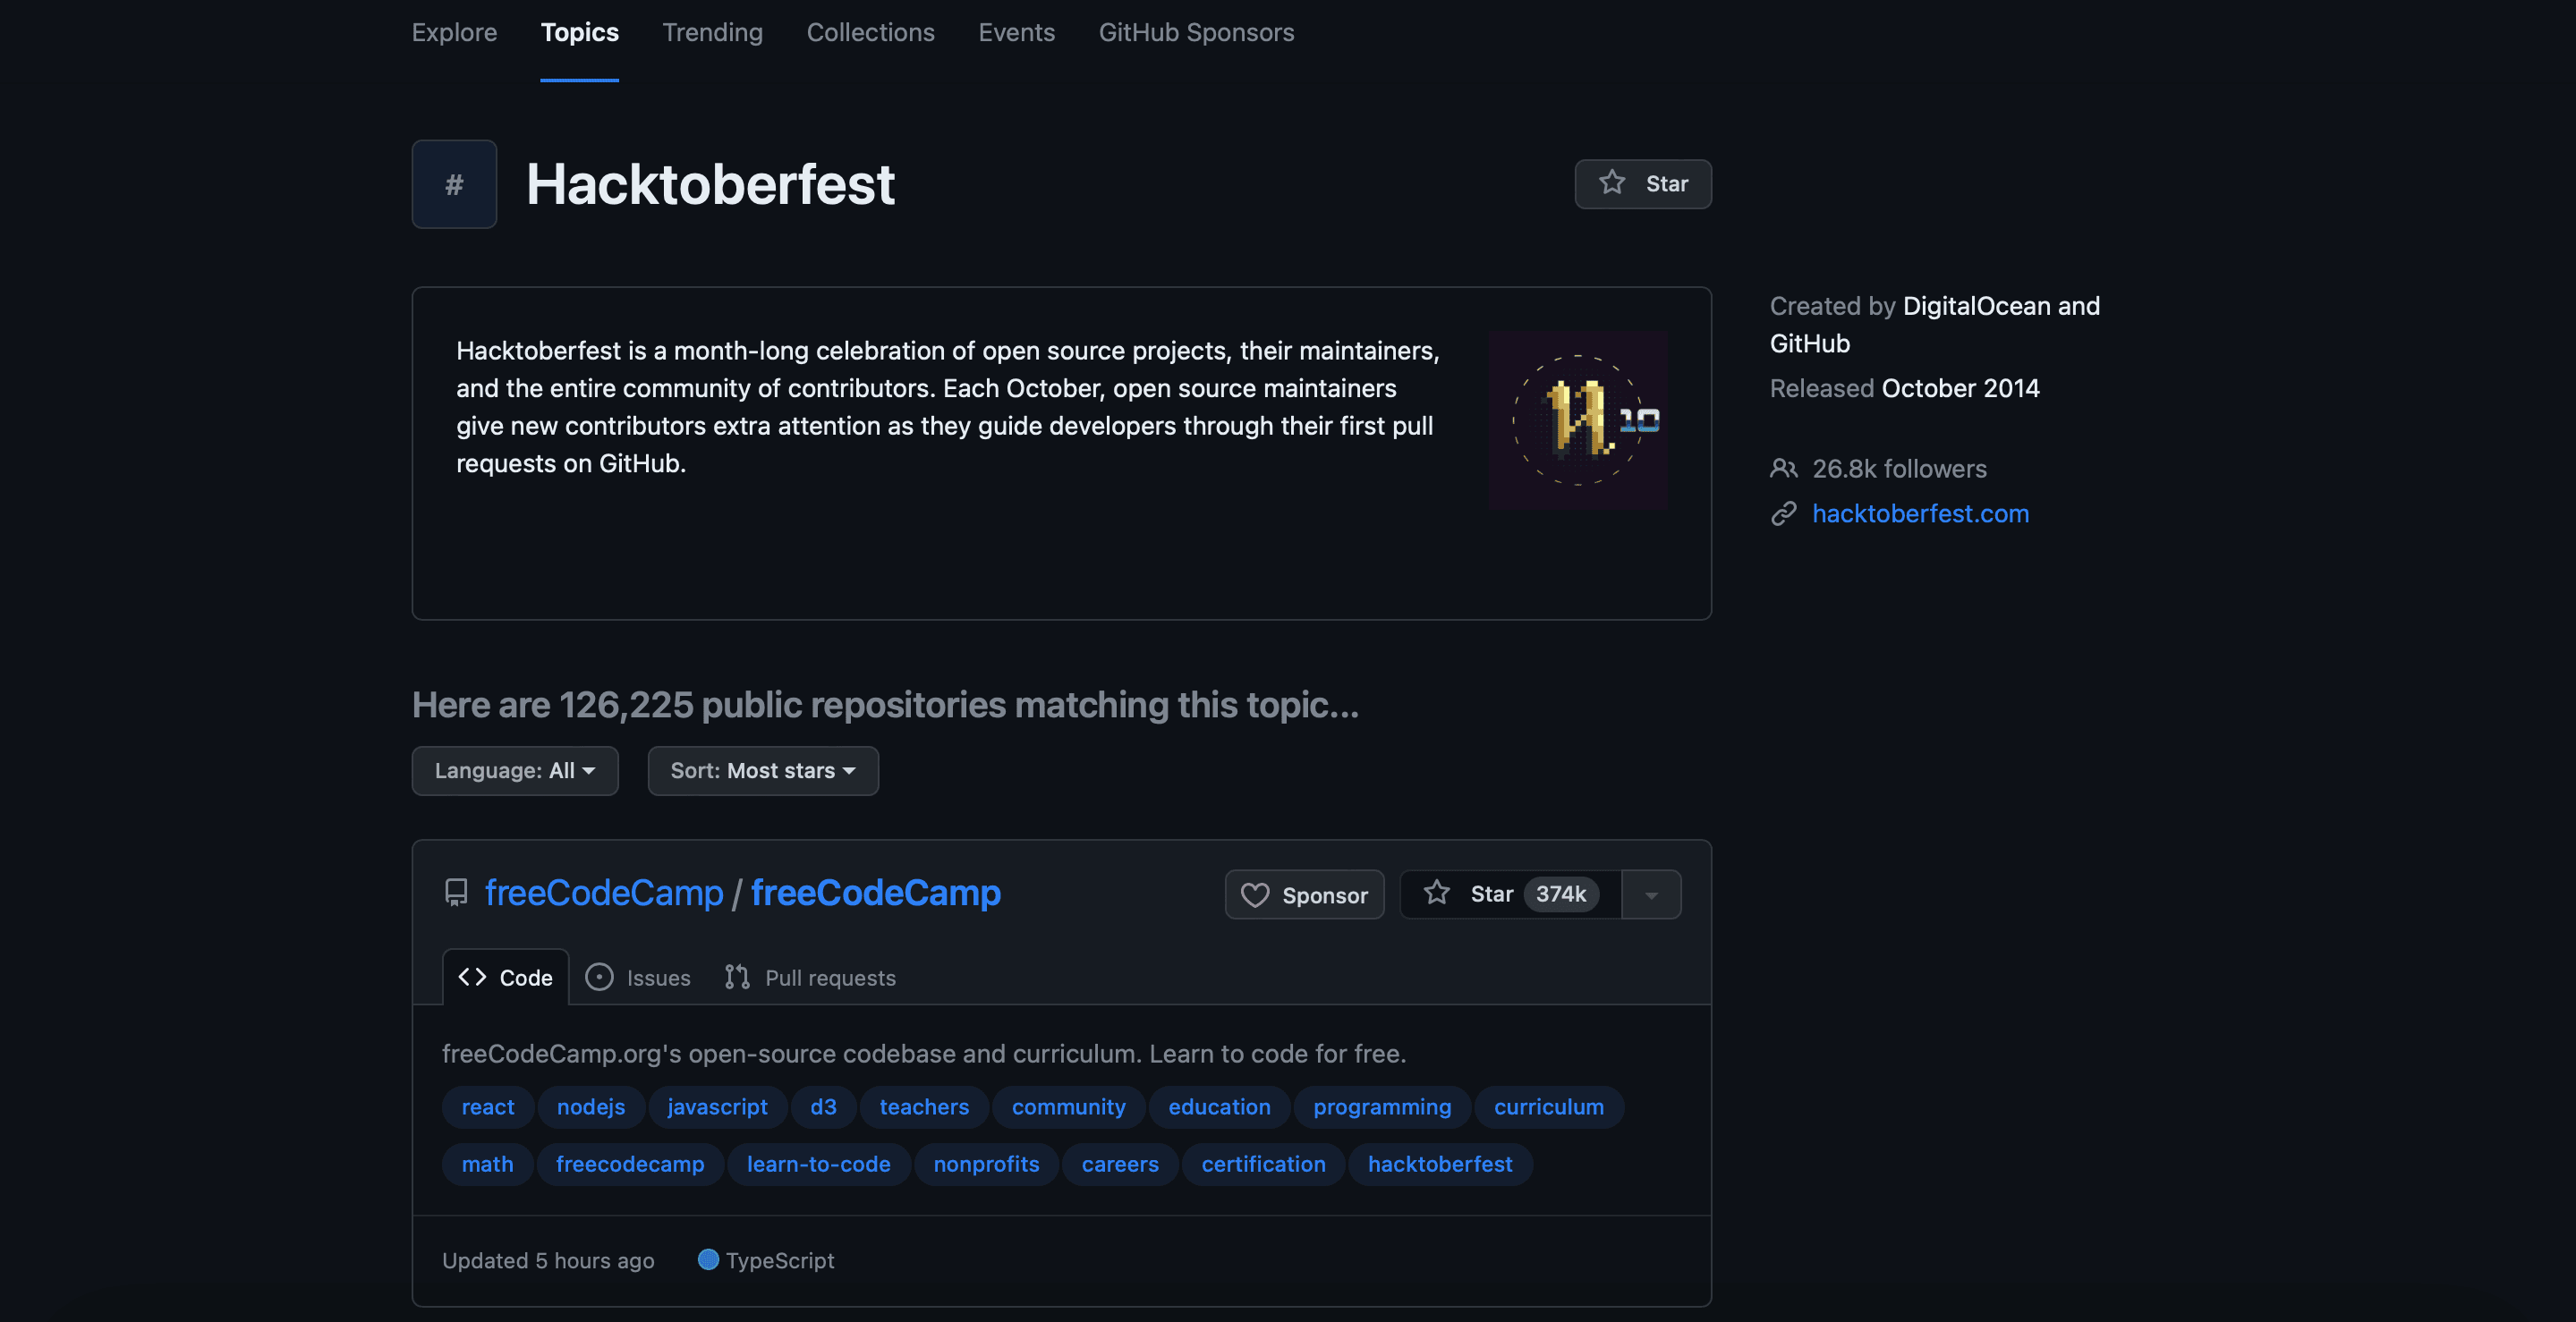Go to the Trending tab

712,32
